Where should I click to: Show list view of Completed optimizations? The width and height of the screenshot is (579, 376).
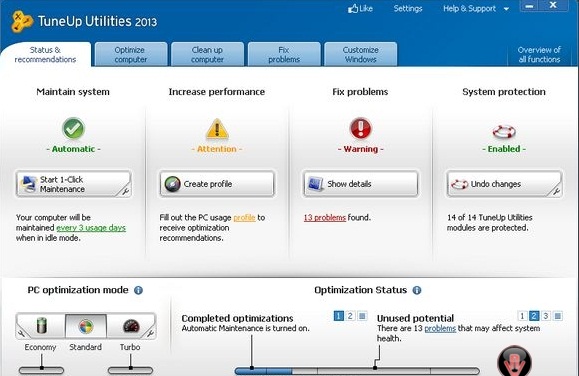362,316
